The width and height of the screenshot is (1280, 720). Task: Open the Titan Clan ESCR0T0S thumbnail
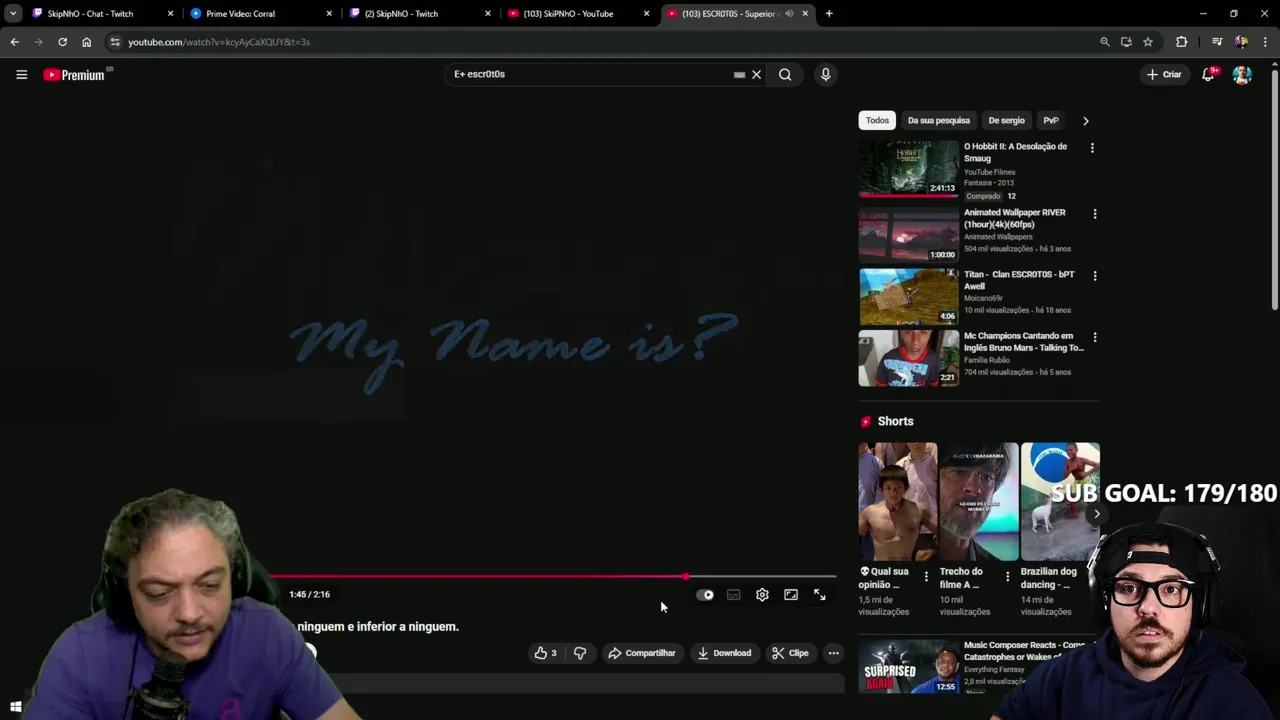(908, 296)
